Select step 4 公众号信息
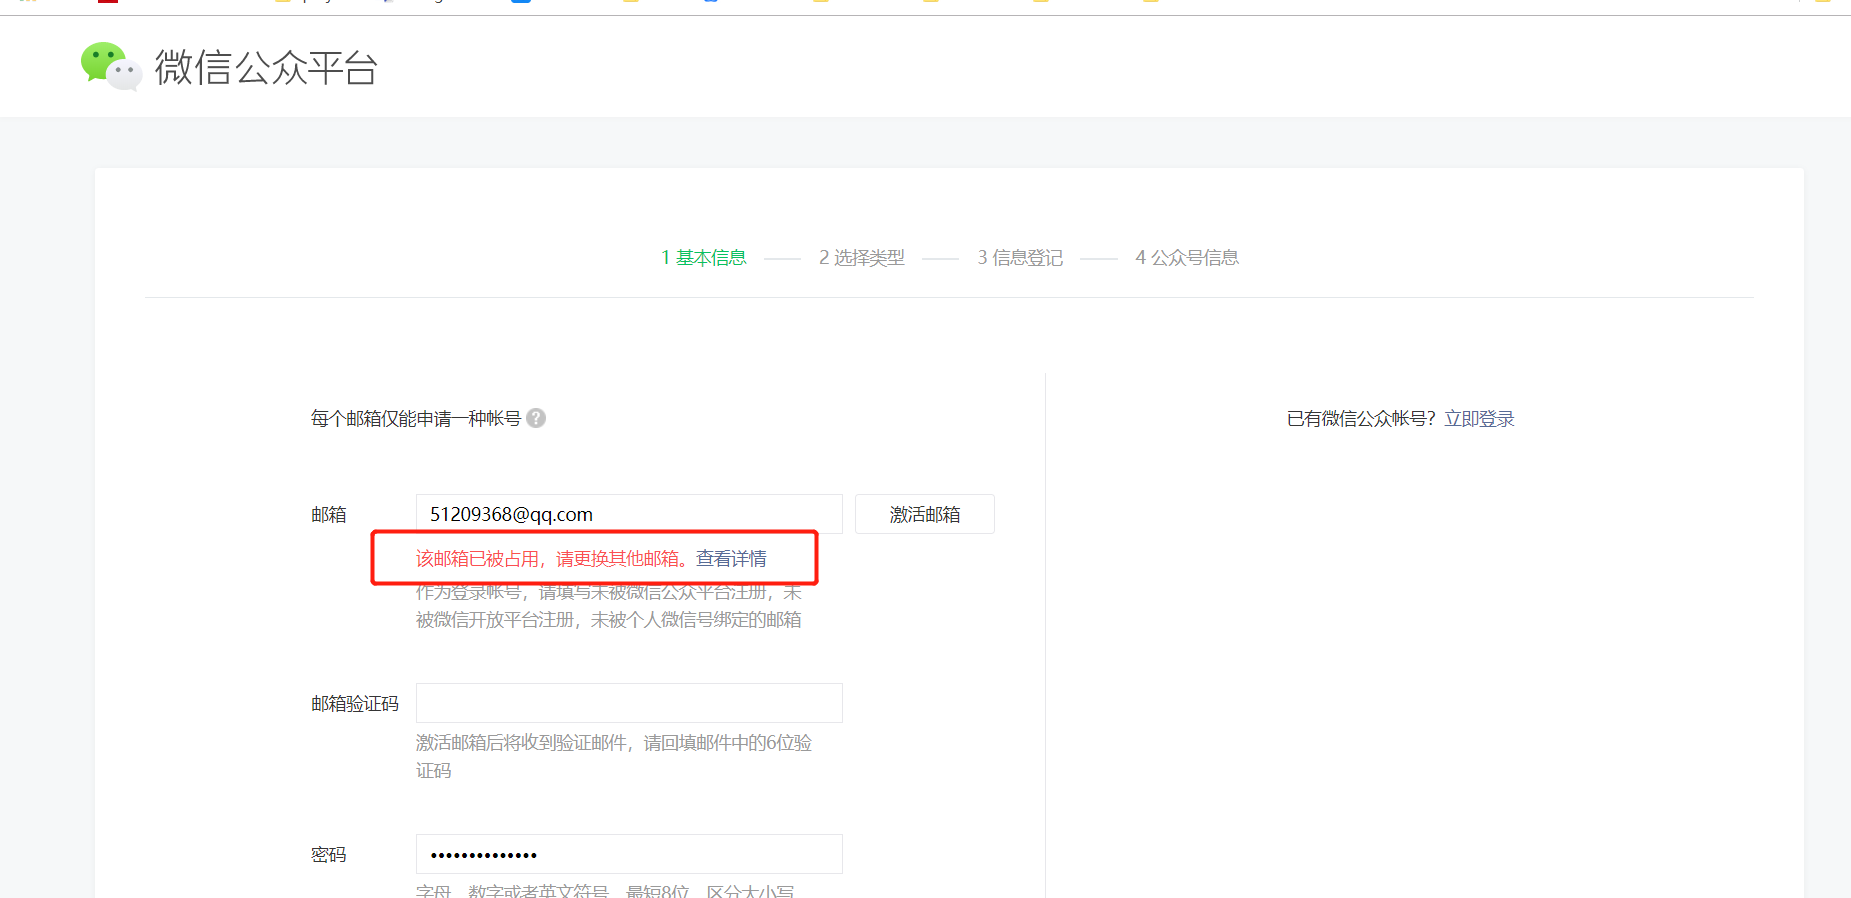The height and width of the screenshot is (898, 1851). [x=1187, y=258]
